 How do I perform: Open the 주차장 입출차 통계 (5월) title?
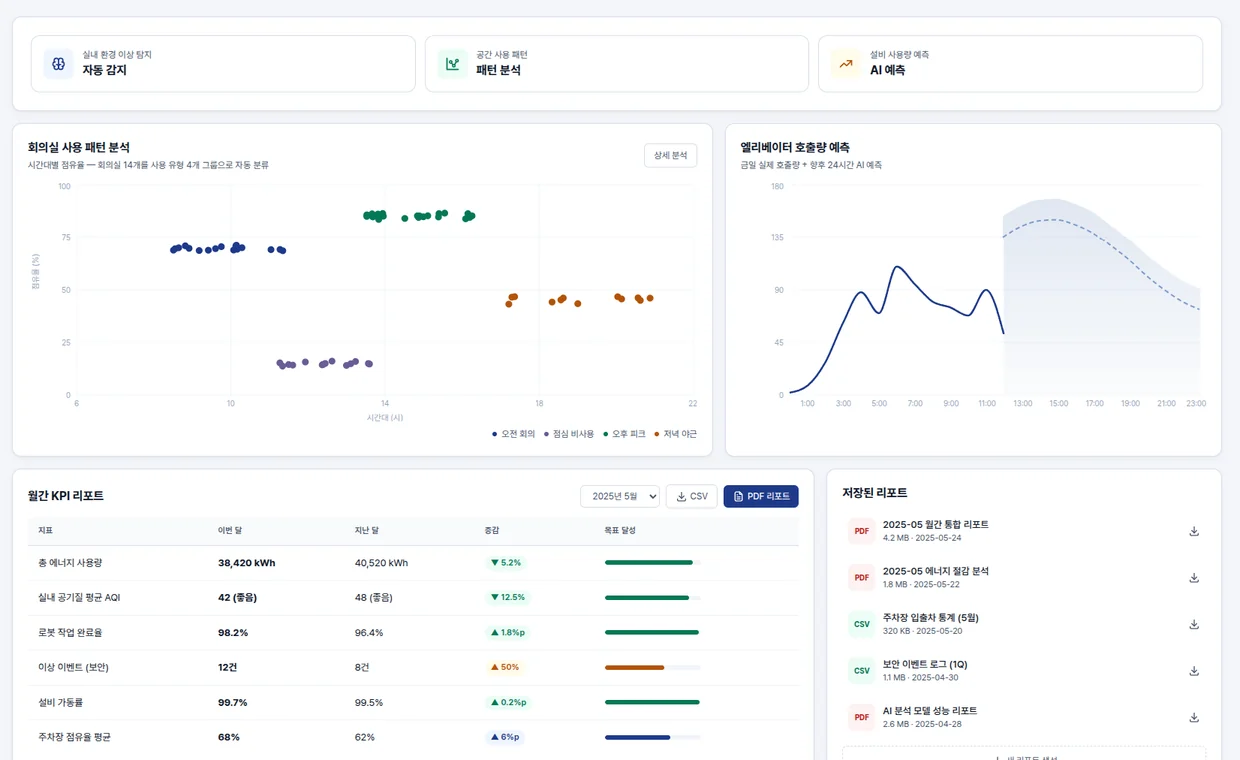pyautogui.click(x=930, y=618)
